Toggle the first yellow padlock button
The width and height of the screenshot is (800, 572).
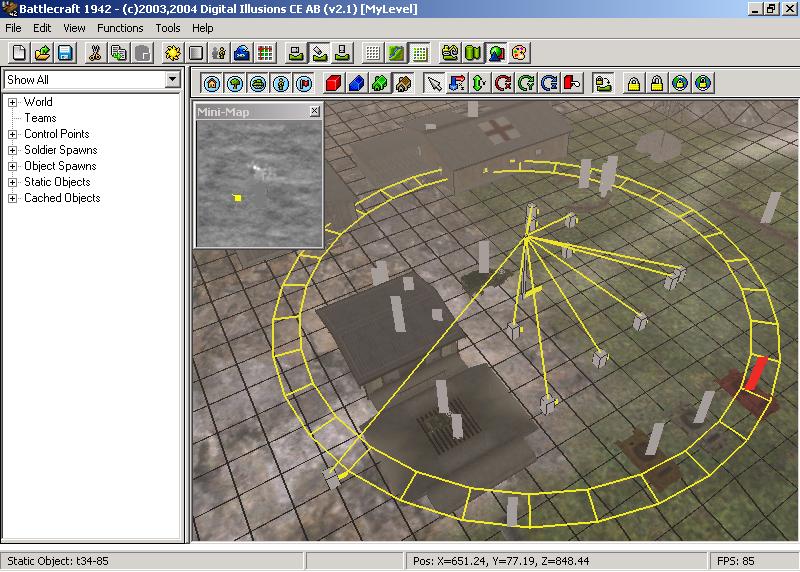point(634,83)
